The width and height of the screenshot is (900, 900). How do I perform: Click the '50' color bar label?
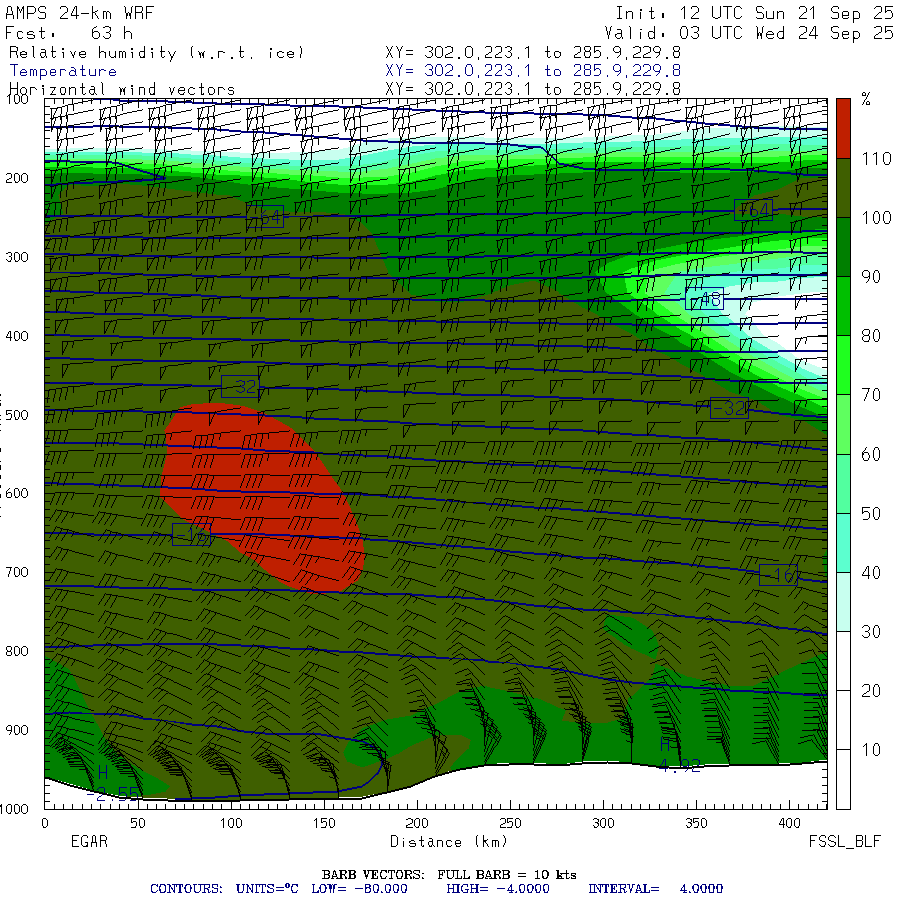pos(871,513)
